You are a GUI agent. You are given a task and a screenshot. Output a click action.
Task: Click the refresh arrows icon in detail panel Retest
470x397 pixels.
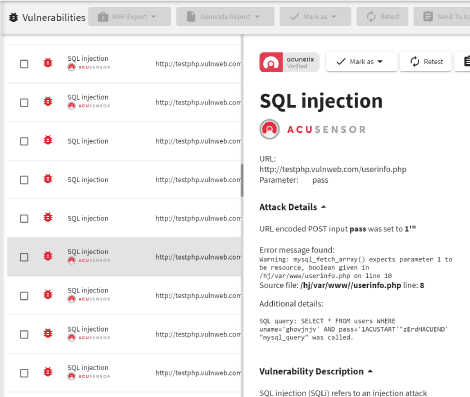(x=415, y=62)
